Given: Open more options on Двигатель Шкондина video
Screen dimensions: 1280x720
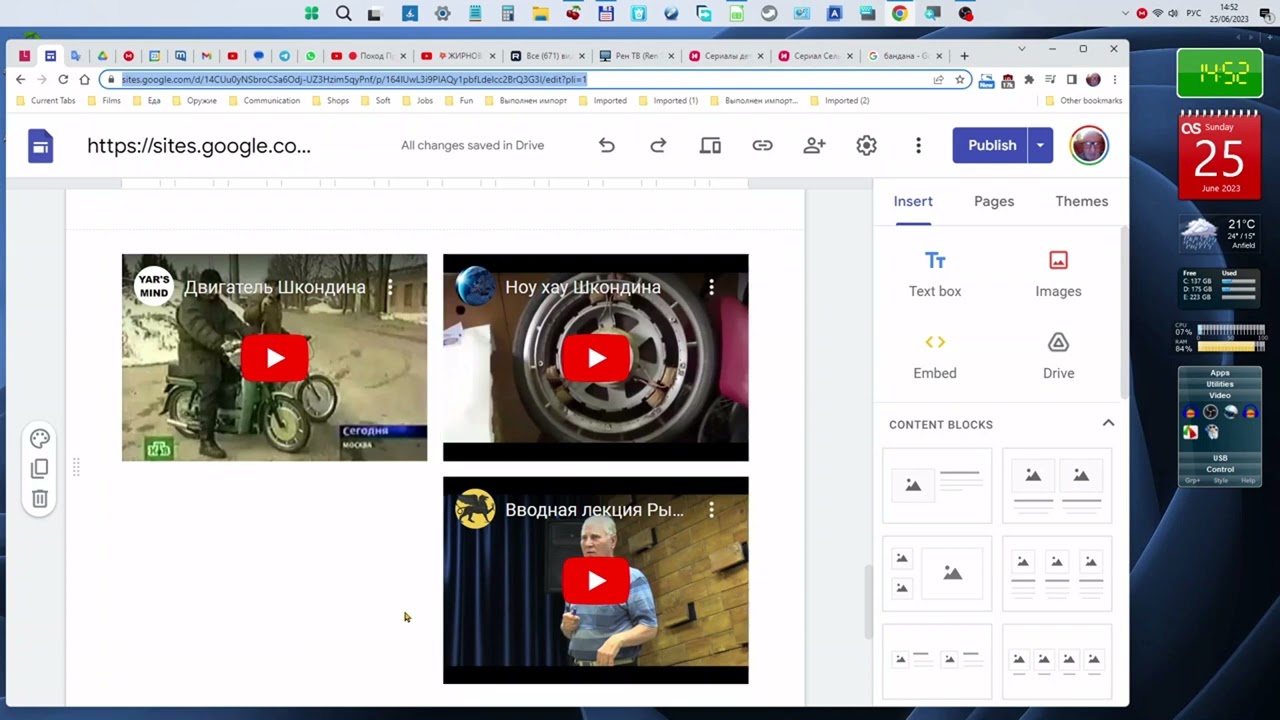Looking at the screenshot, I should pos(390,287).
